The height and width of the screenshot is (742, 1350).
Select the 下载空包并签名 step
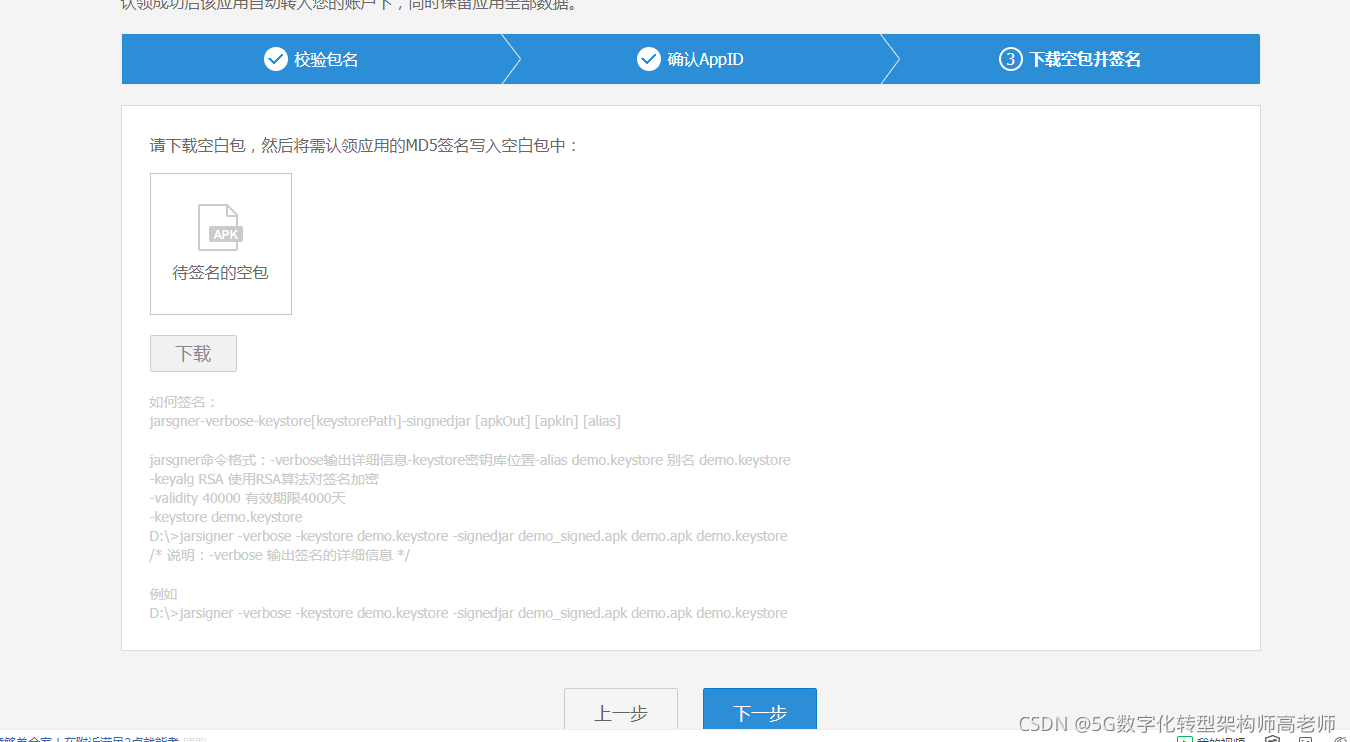pyautogui.click(x=1070, y=59)
